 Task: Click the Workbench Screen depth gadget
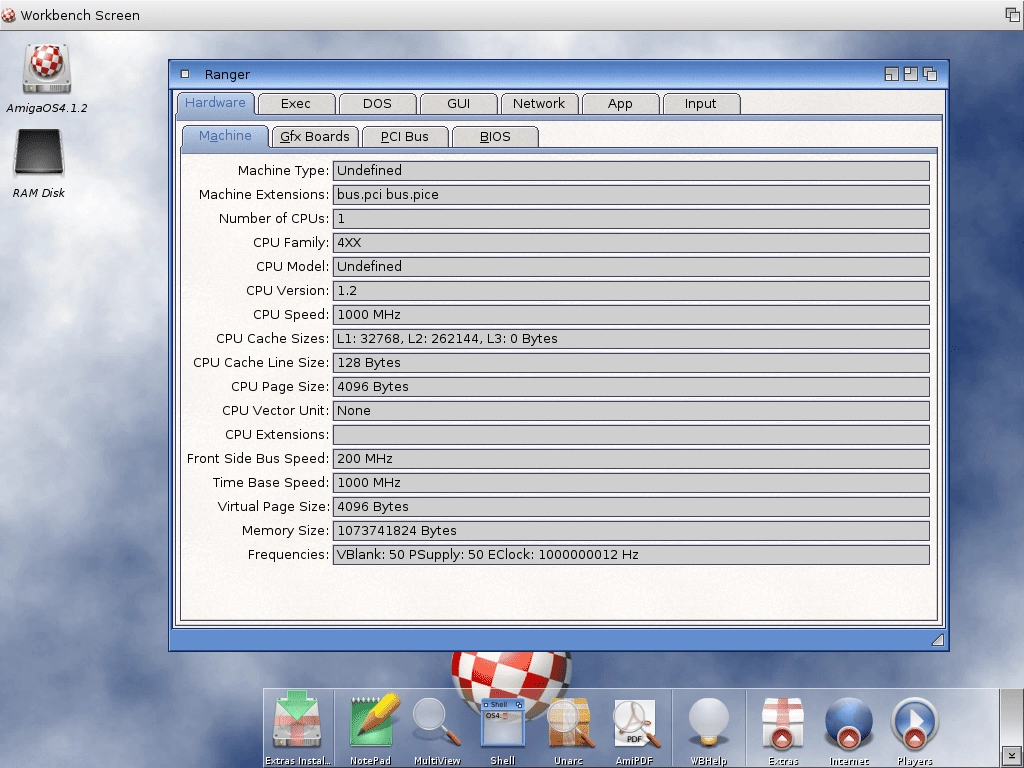[x=1013, y=14]
